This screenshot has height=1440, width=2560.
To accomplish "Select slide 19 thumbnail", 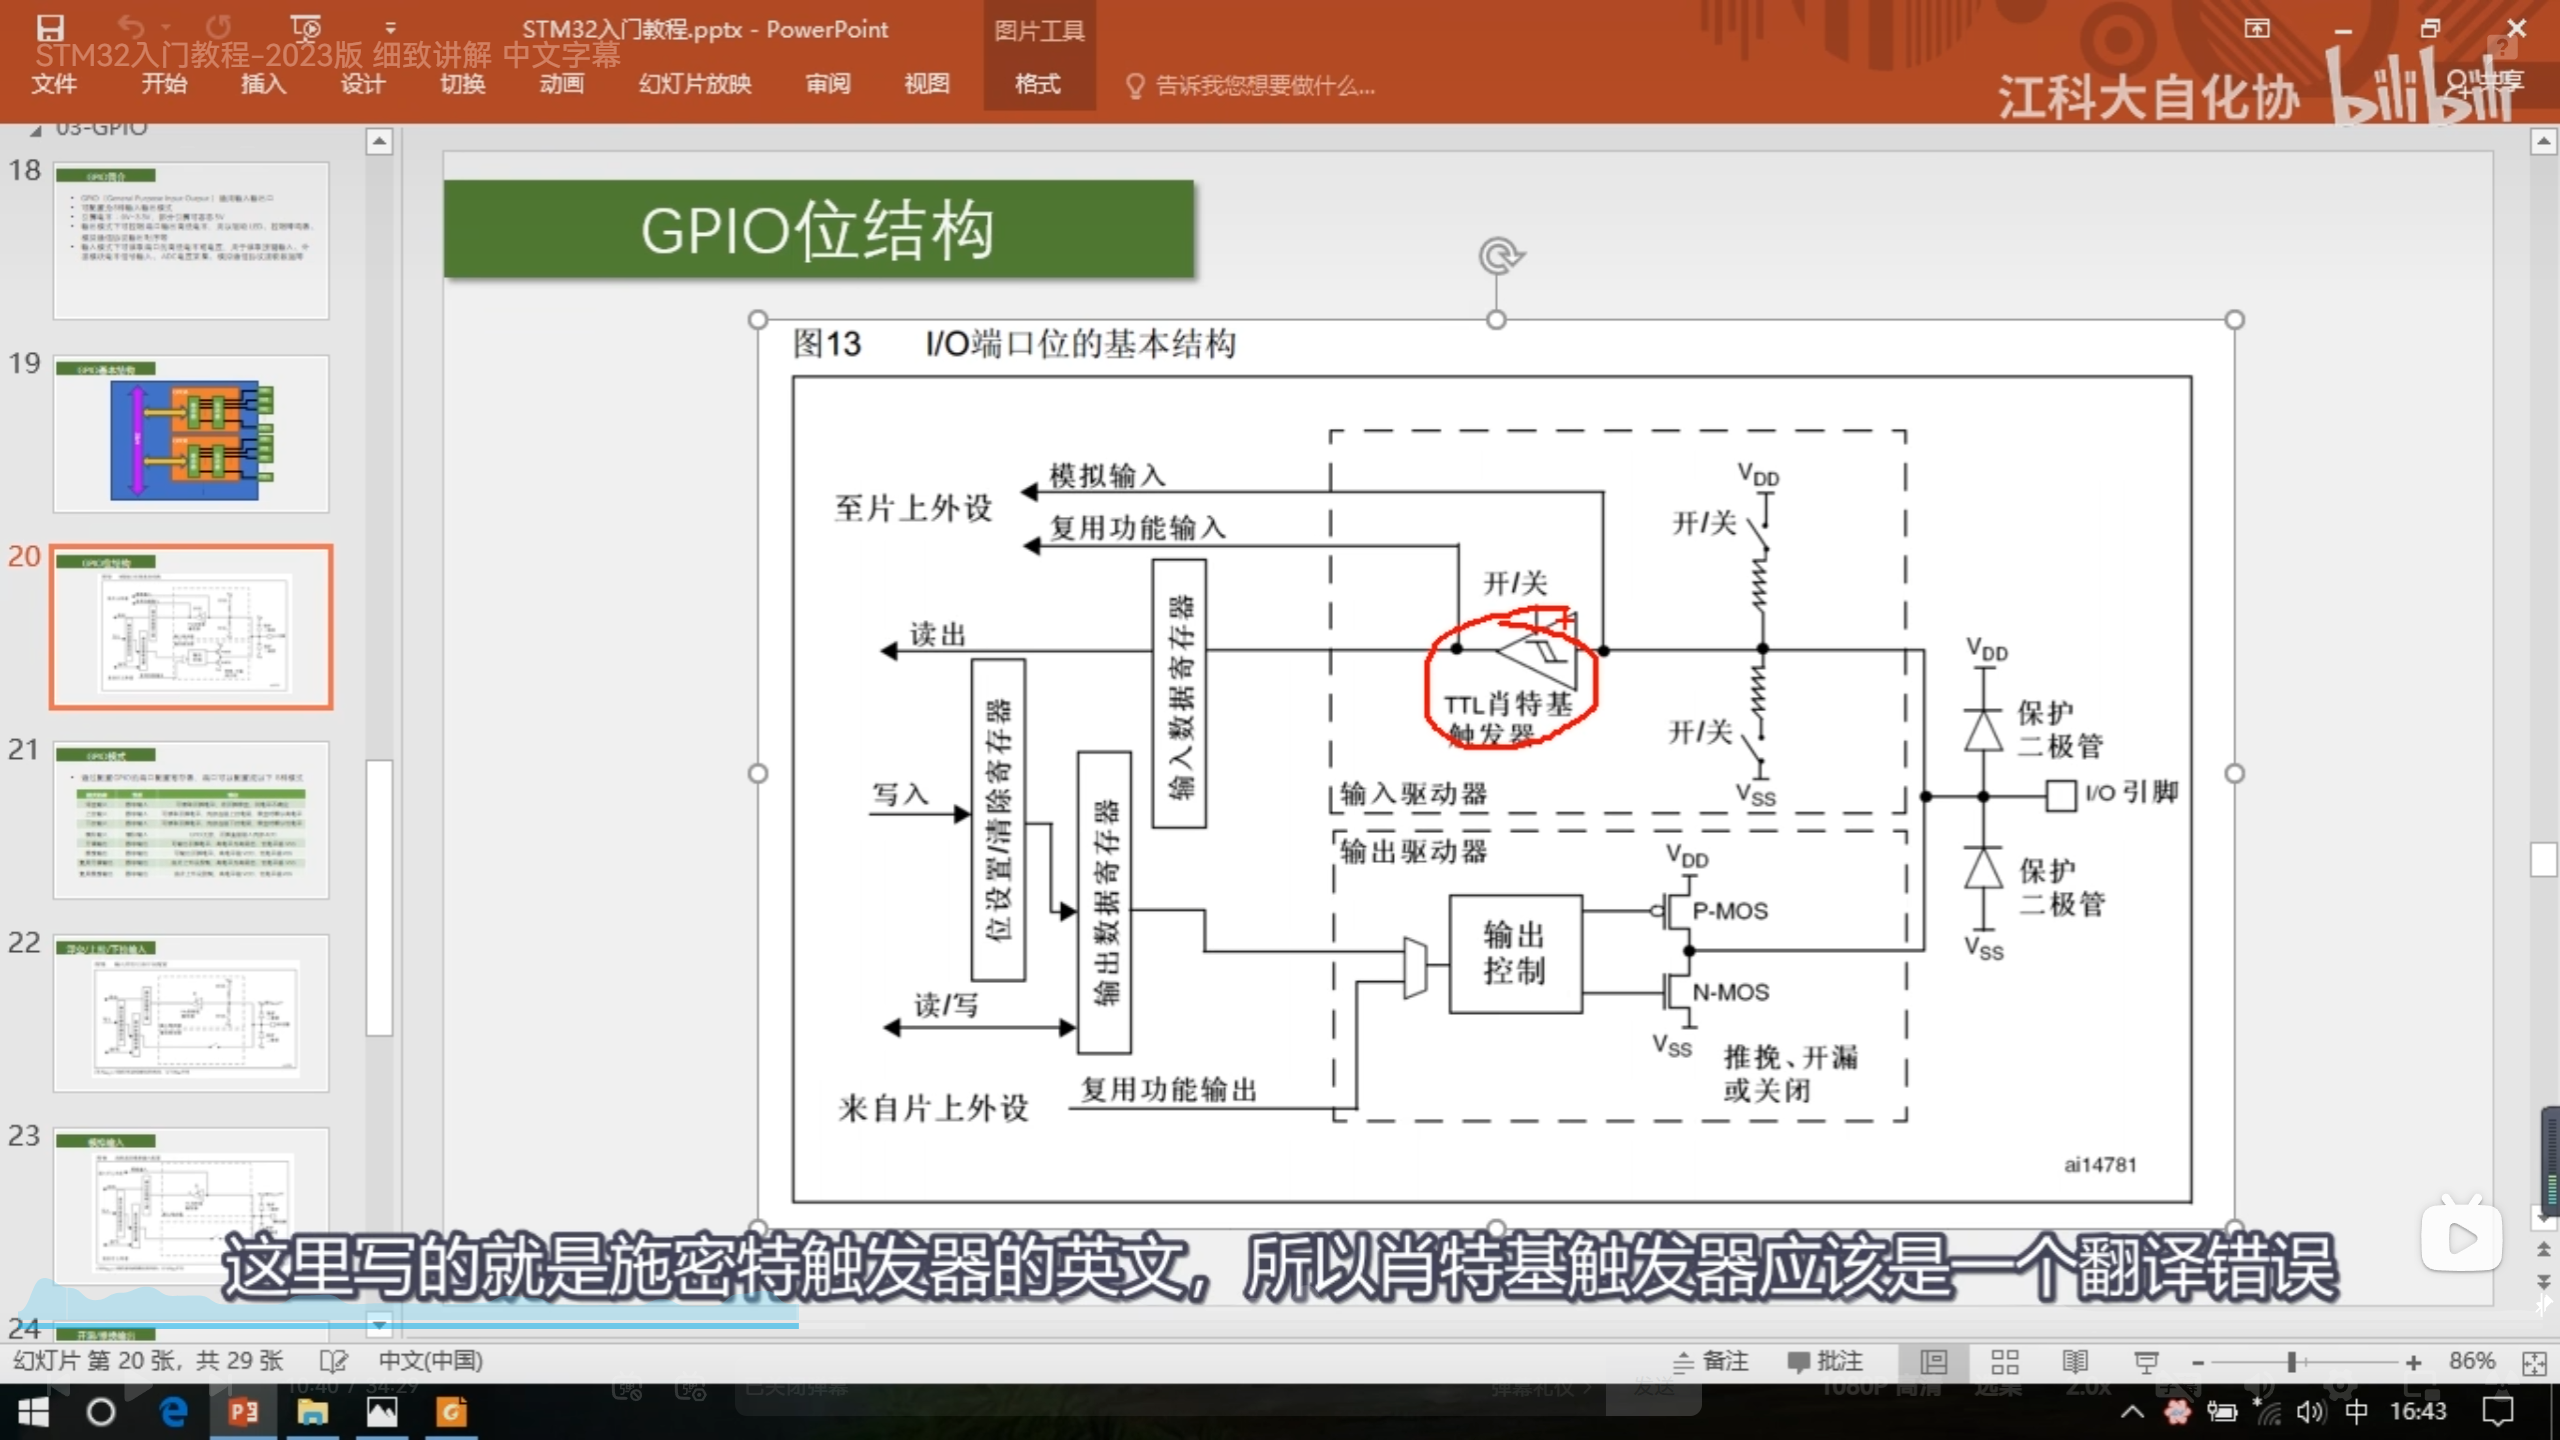I will (x=191, y=434).
